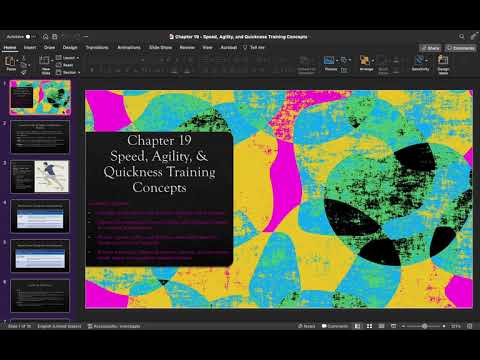
Task: Expand the Sensitivity dropdown arrow
Action: tap(426, 61)
